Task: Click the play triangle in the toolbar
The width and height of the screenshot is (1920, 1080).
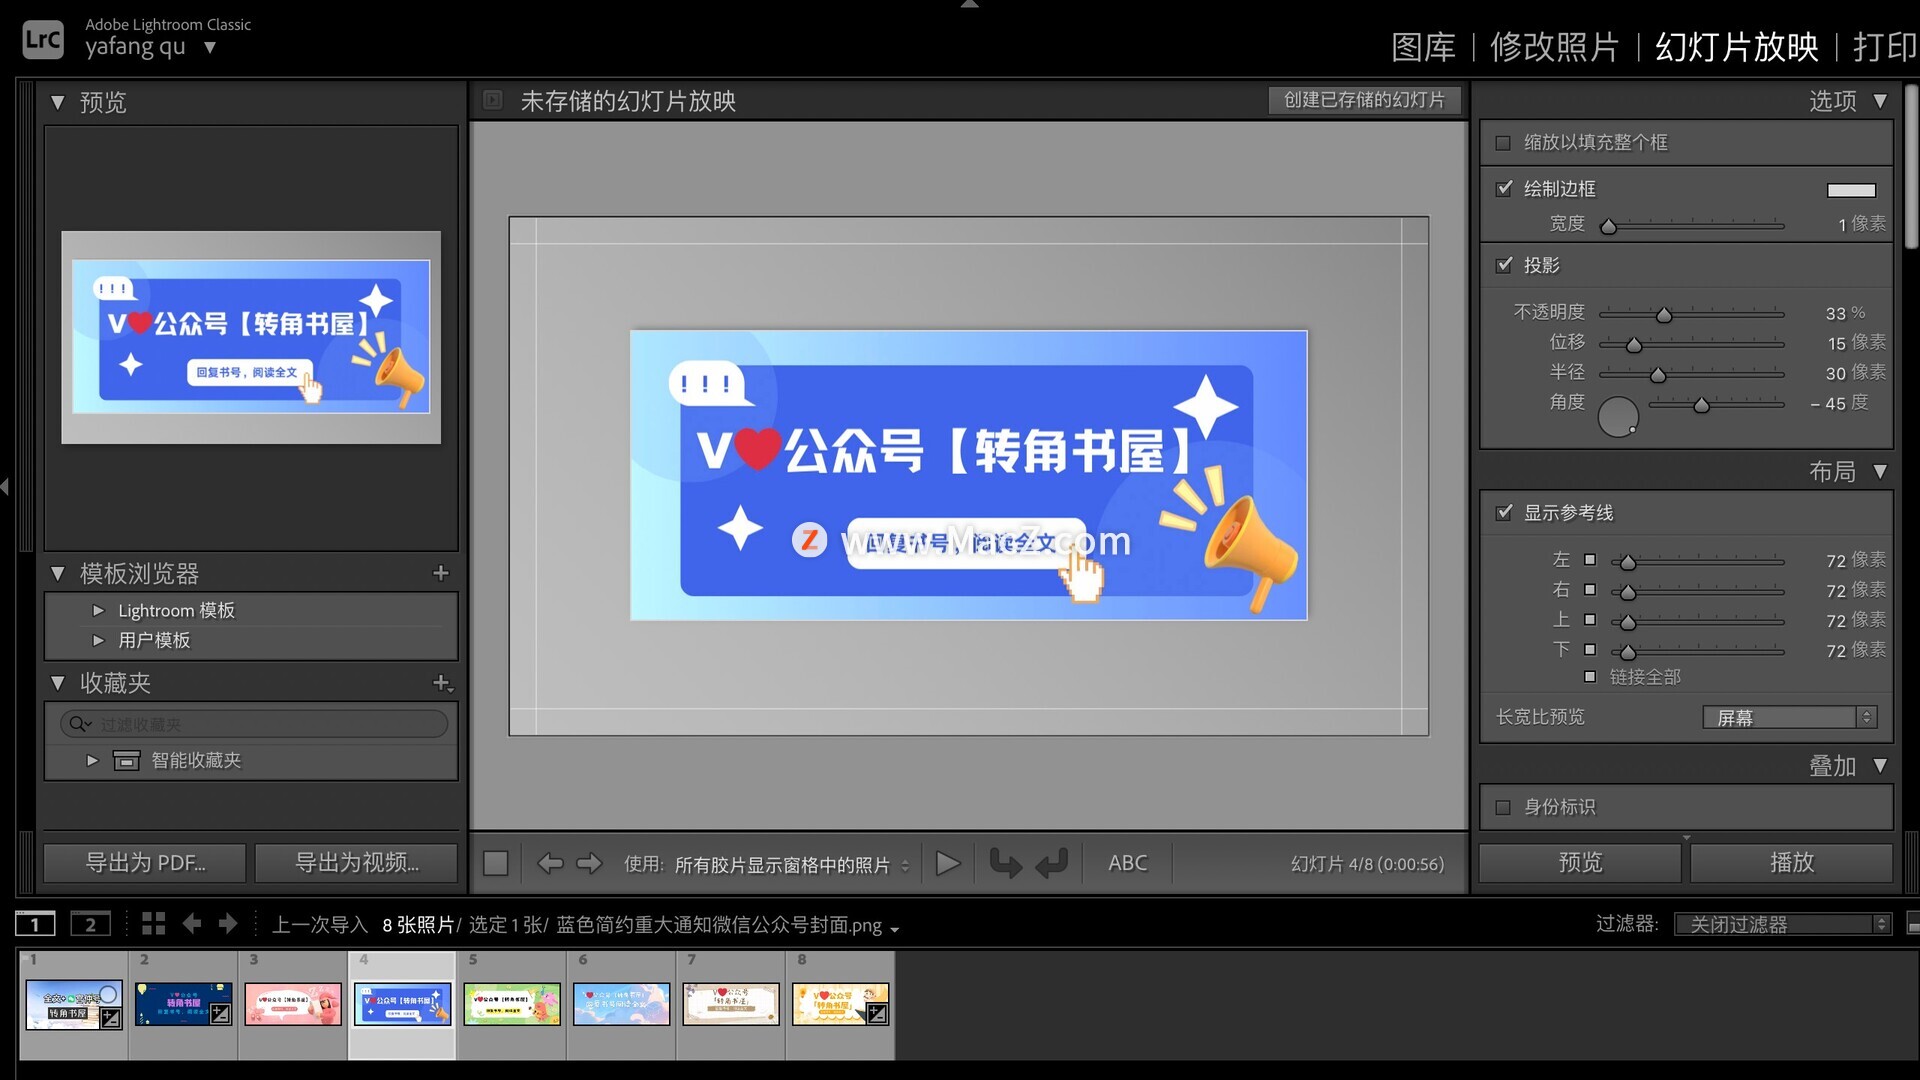Action: coord(948,863)
